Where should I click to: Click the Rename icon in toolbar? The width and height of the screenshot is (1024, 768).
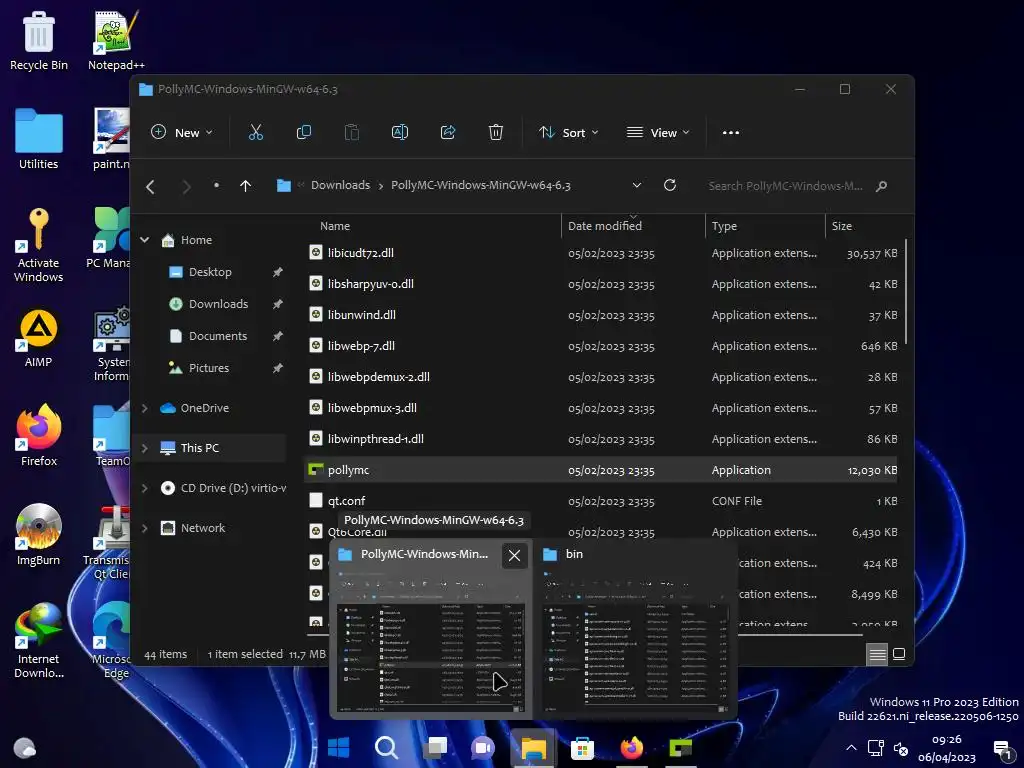click(400, 133)
